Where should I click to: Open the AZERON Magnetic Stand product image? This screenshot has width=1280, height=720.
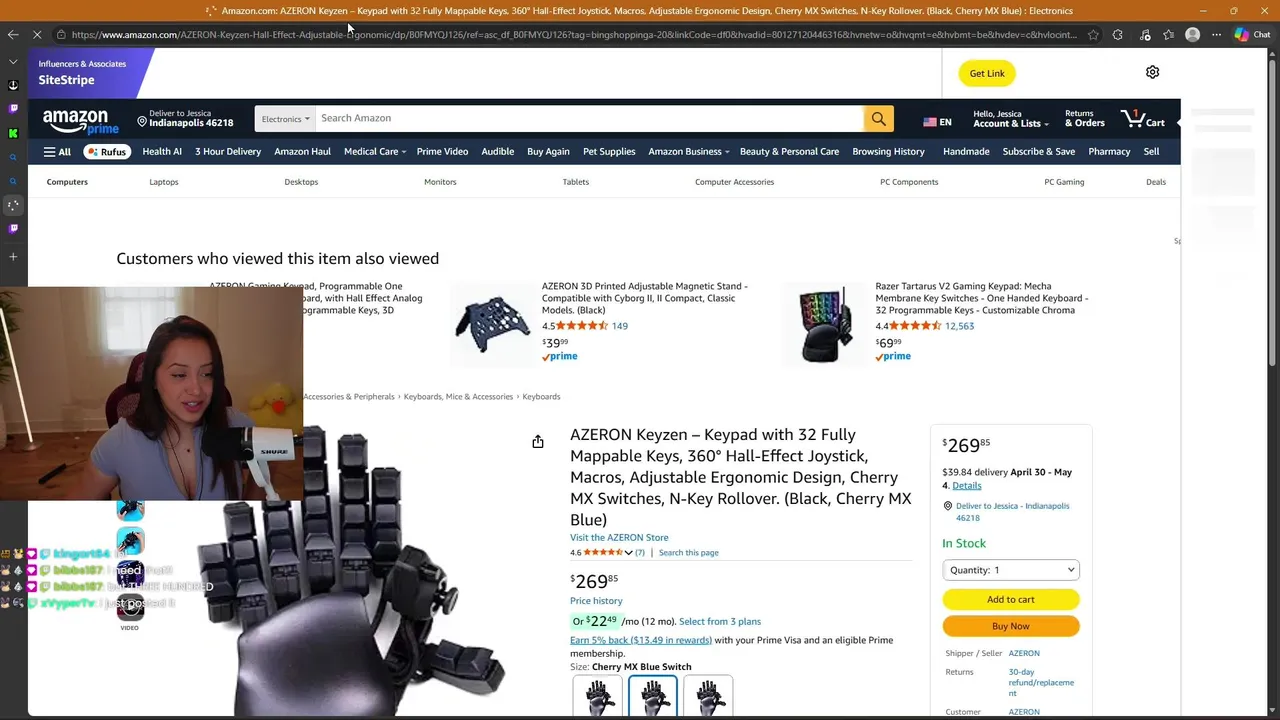point(492,324)
